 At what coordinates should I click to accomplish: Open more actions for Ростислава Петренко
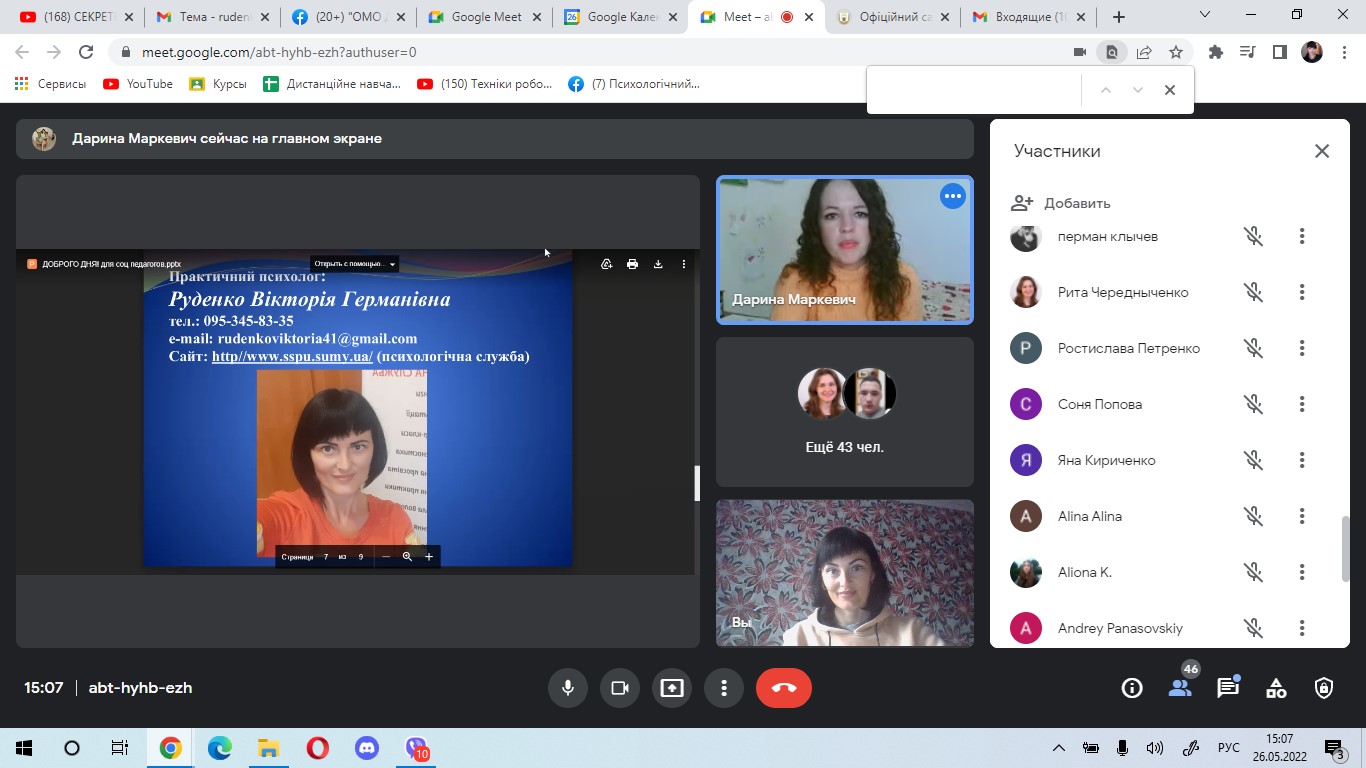click(x=1302, y=348)
